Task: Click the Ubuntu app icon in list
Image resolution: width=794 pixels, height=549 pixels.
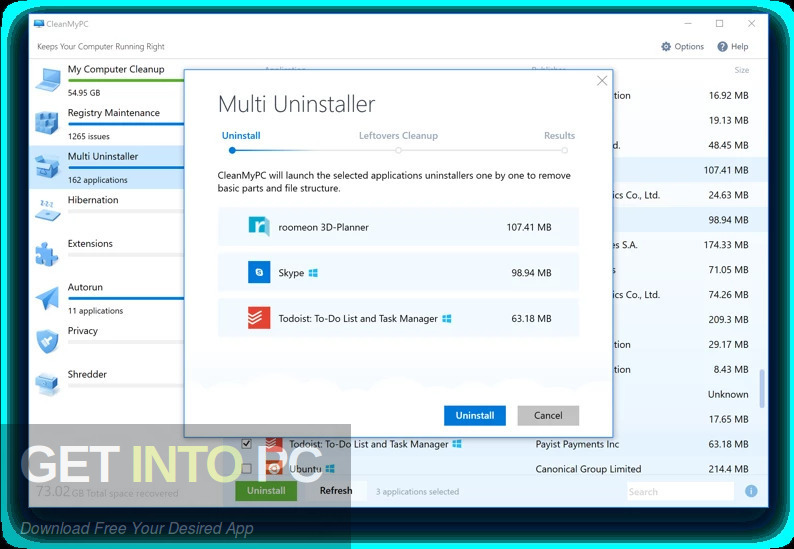Action: (x=273, y=469)
